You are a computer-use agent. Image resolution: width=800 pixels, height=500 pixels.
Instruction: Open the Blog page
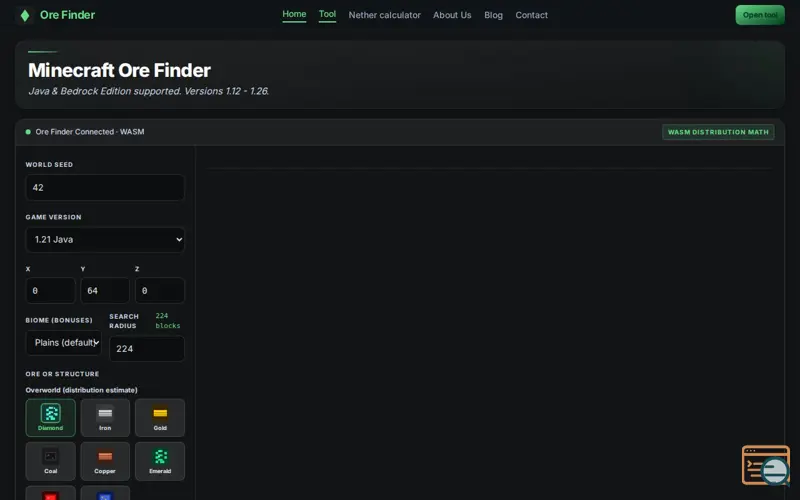coord(493,15)
